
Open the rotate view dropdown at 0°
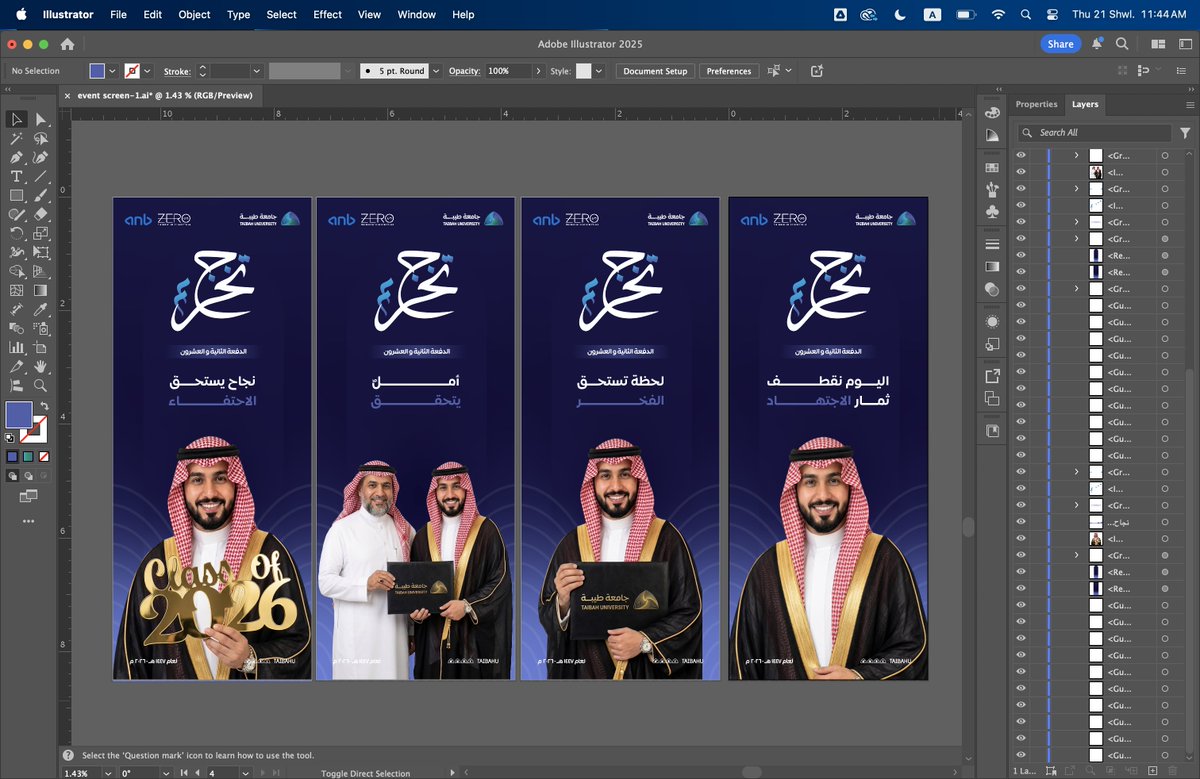(x=166, y=773)
